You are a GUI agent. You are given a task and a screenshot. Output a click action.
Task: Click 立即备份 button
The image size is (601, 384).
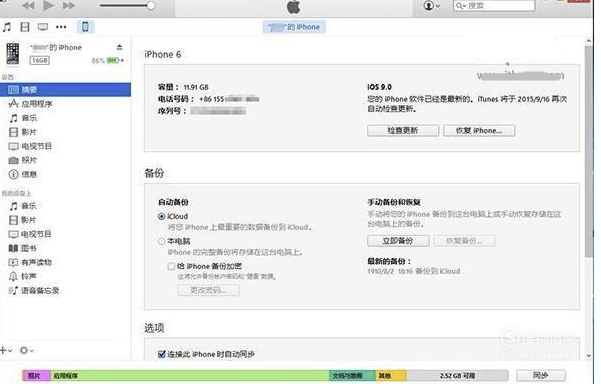[x=398, y=241]
